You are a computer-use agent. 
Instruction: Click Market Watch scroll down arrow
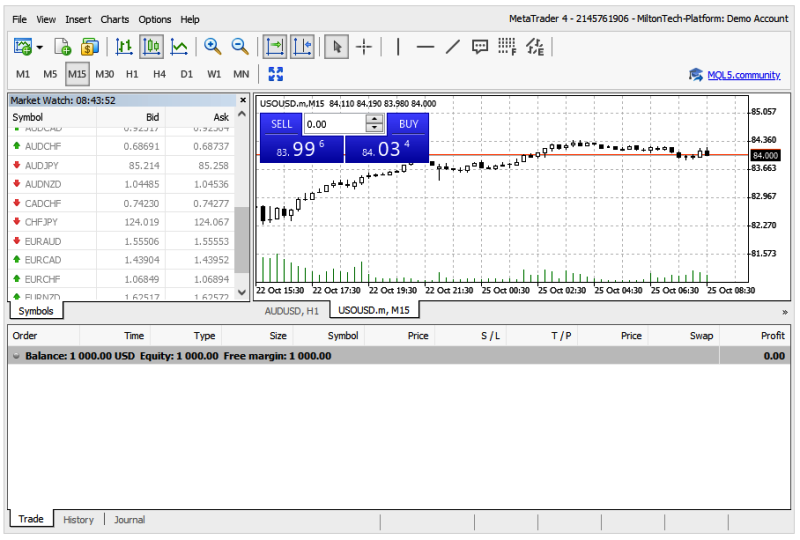click(x=242, y=292)
